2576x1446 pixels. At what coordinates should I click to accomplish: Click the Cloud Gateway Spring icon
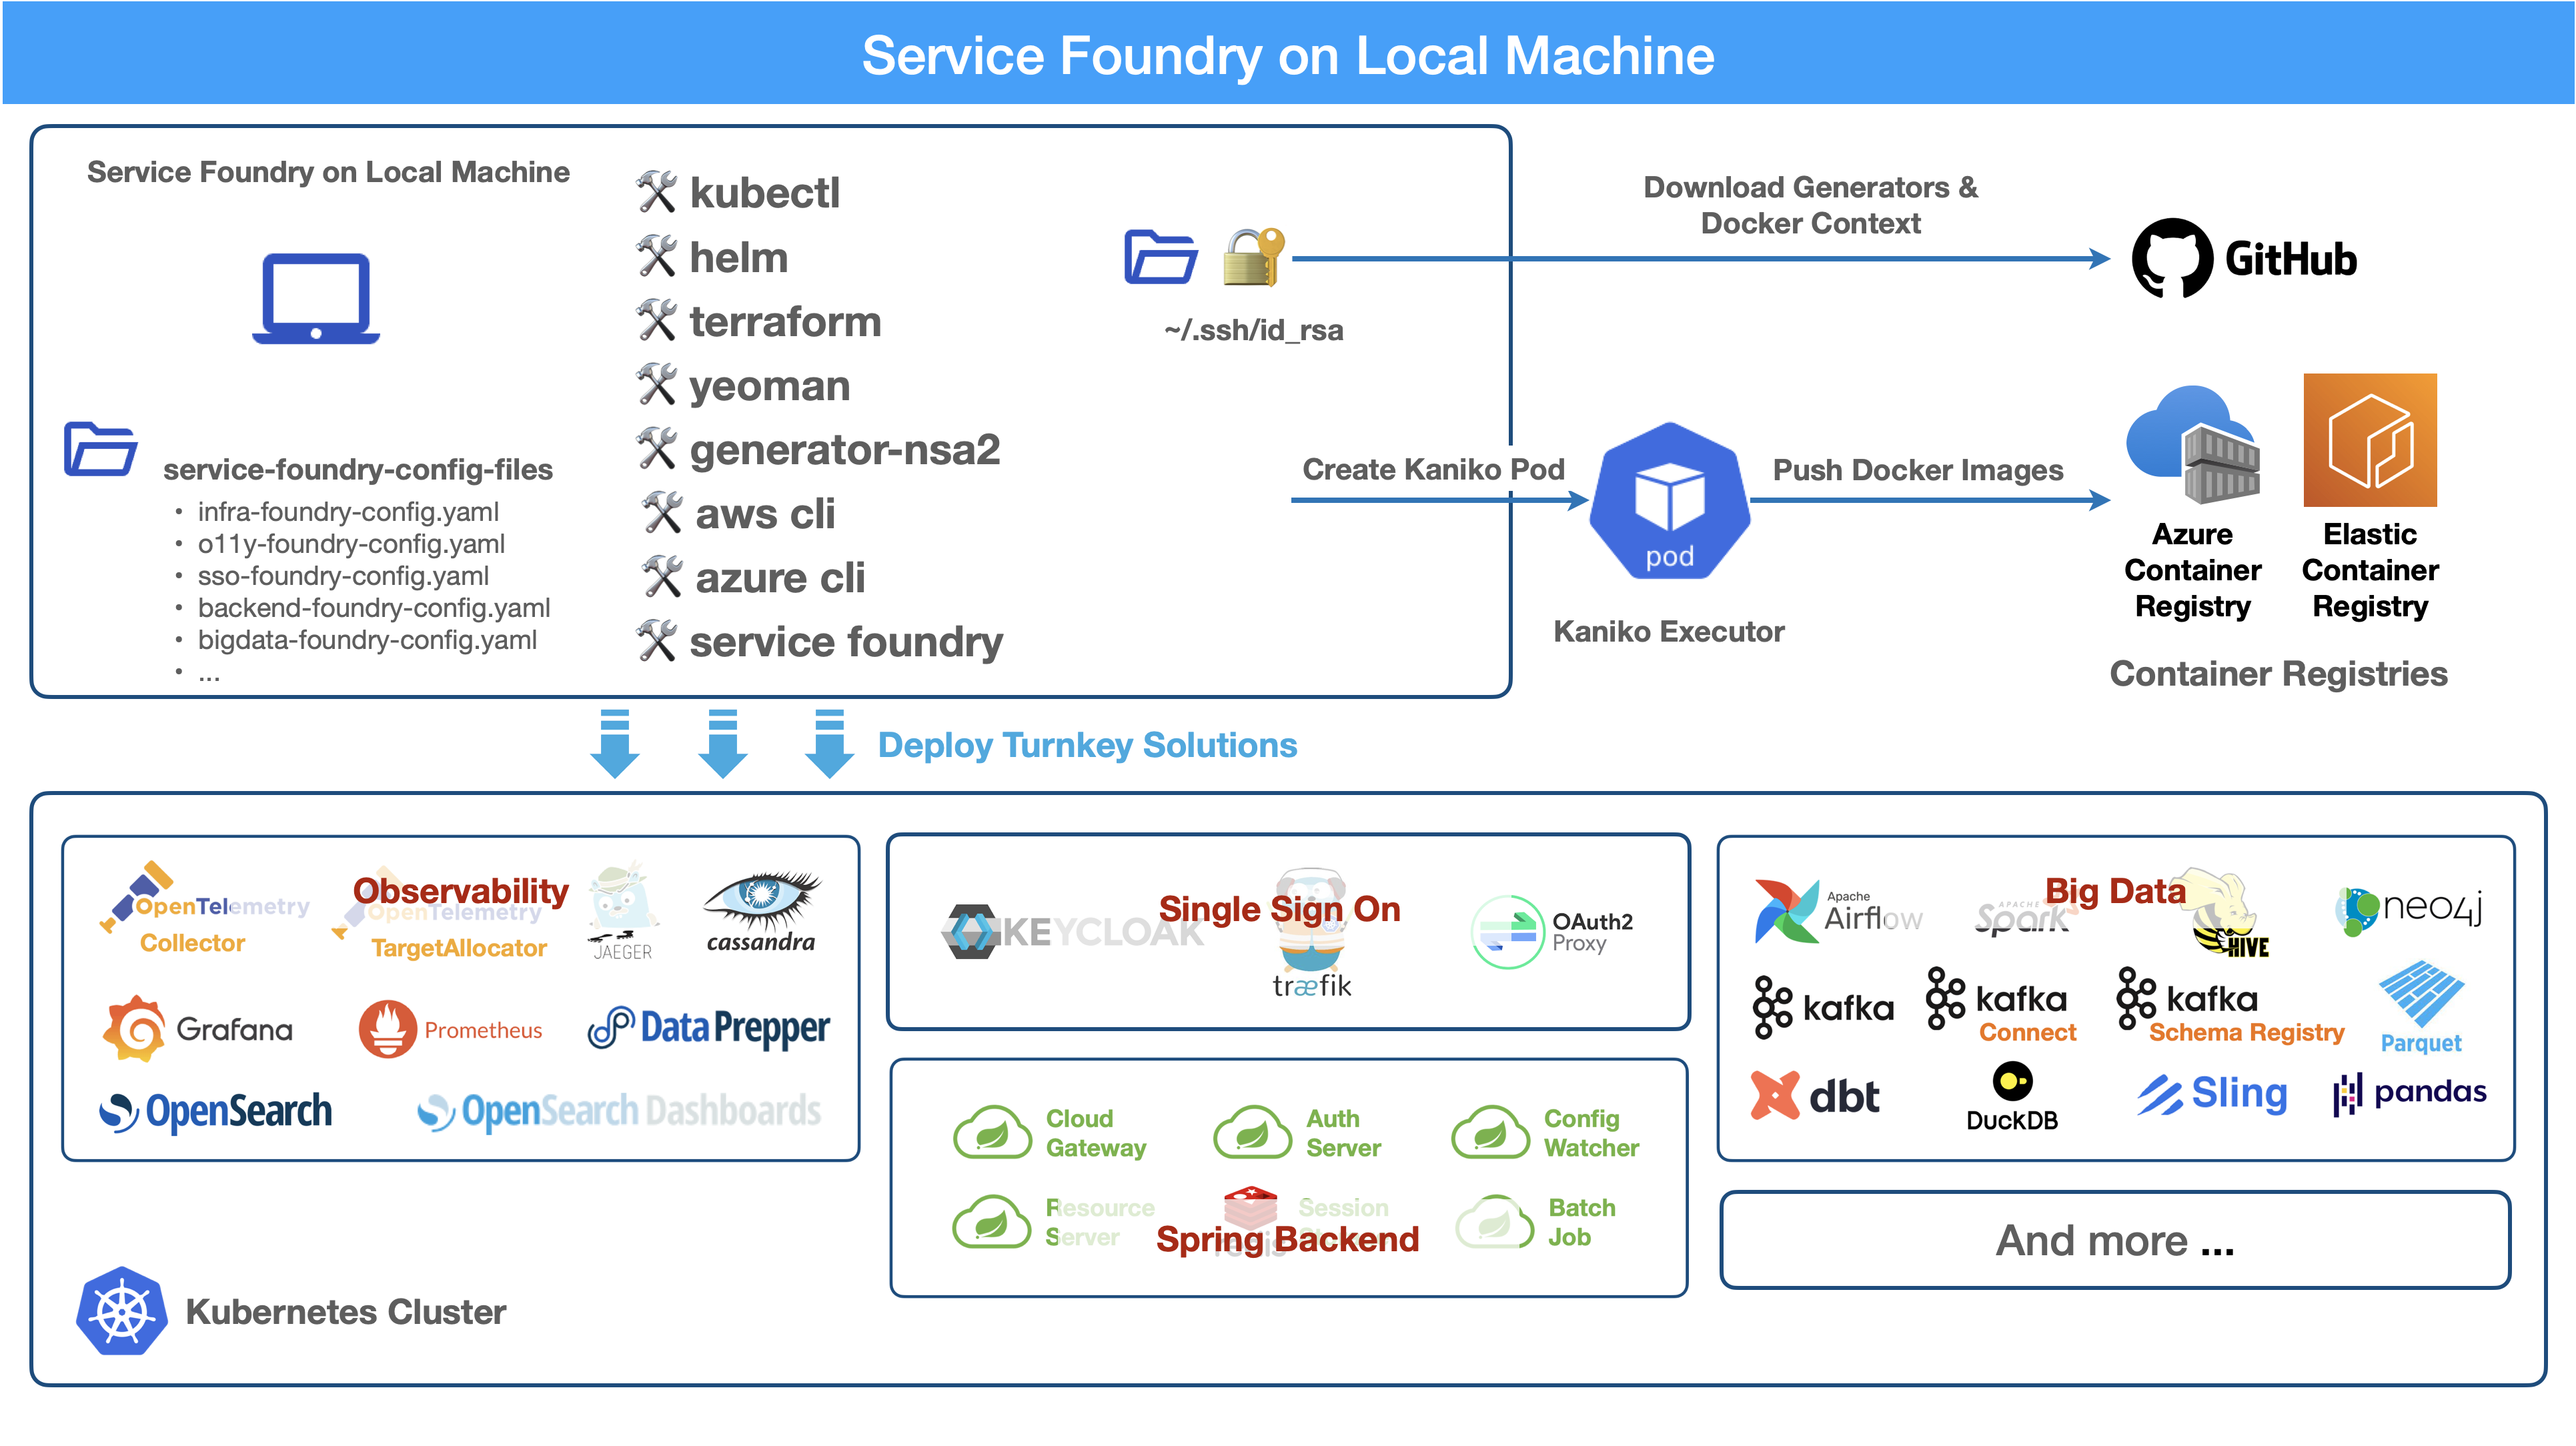992,1132
